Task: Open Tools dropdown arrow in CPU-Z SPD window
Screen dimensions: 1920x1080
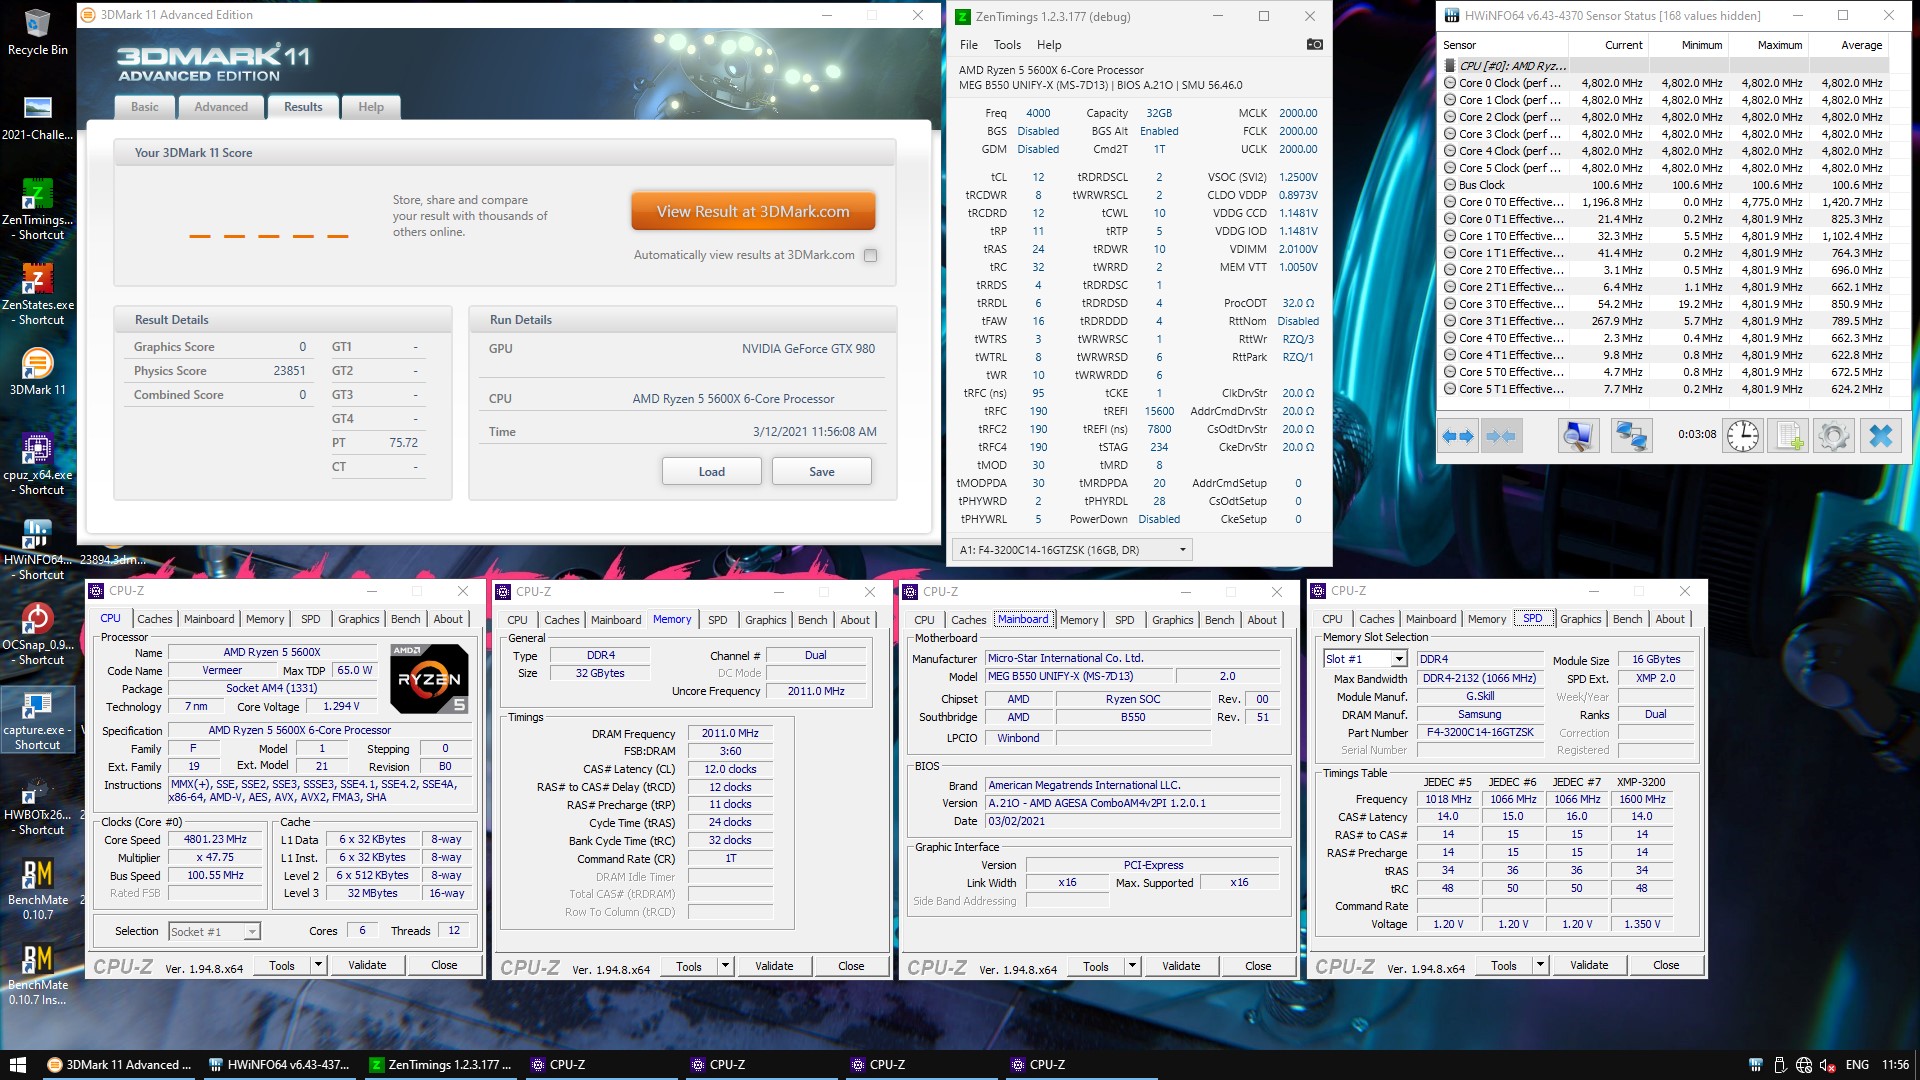Action: point(1541,965)
